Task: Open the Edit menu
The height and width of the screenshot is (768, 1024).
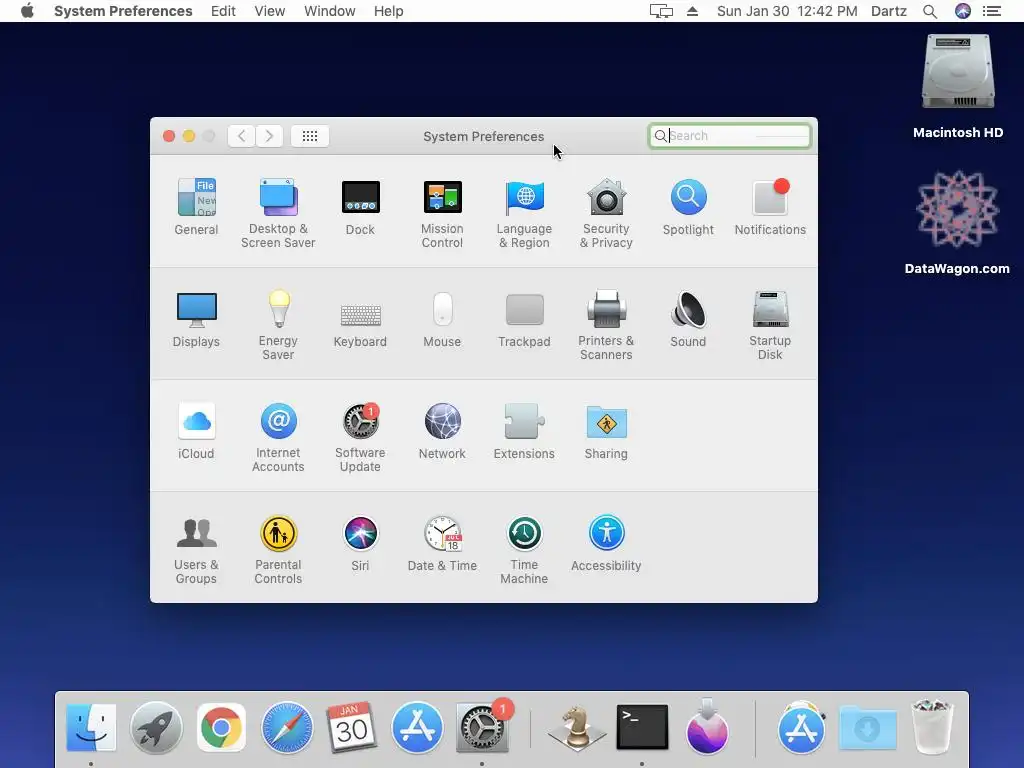Action: [223, 11]
